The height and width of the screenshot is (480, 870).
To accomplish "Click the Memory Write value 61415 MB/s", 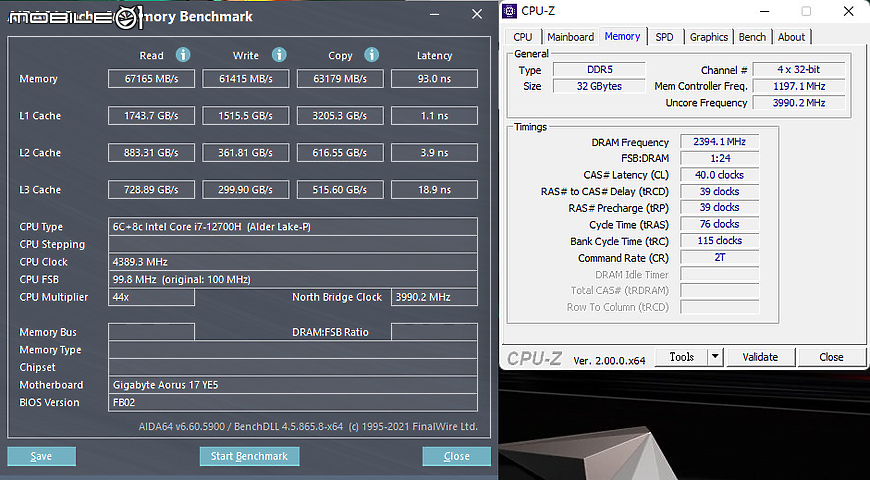I will (x=246, y=79).
